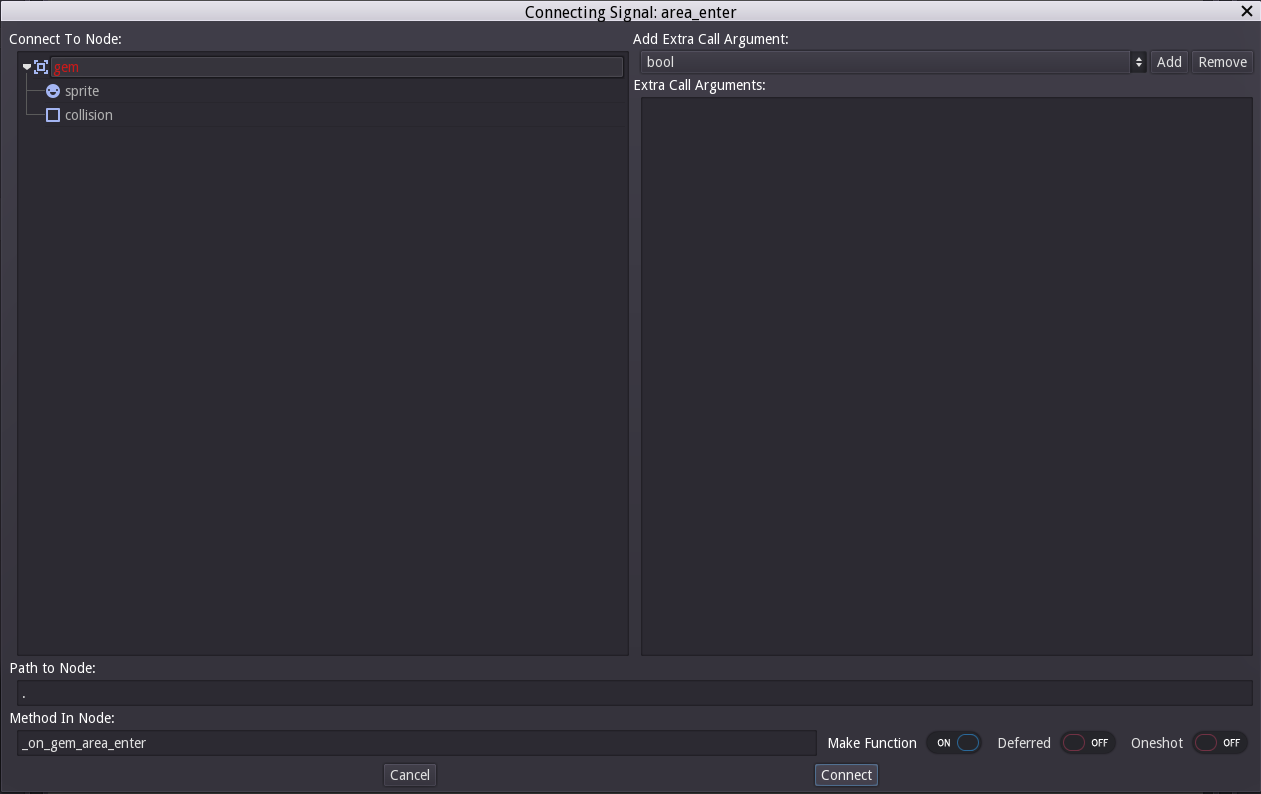Click the collision shape node icon
Viewport: 1261px width, 794px height.
pyautogui.click(x=53, y=115)
